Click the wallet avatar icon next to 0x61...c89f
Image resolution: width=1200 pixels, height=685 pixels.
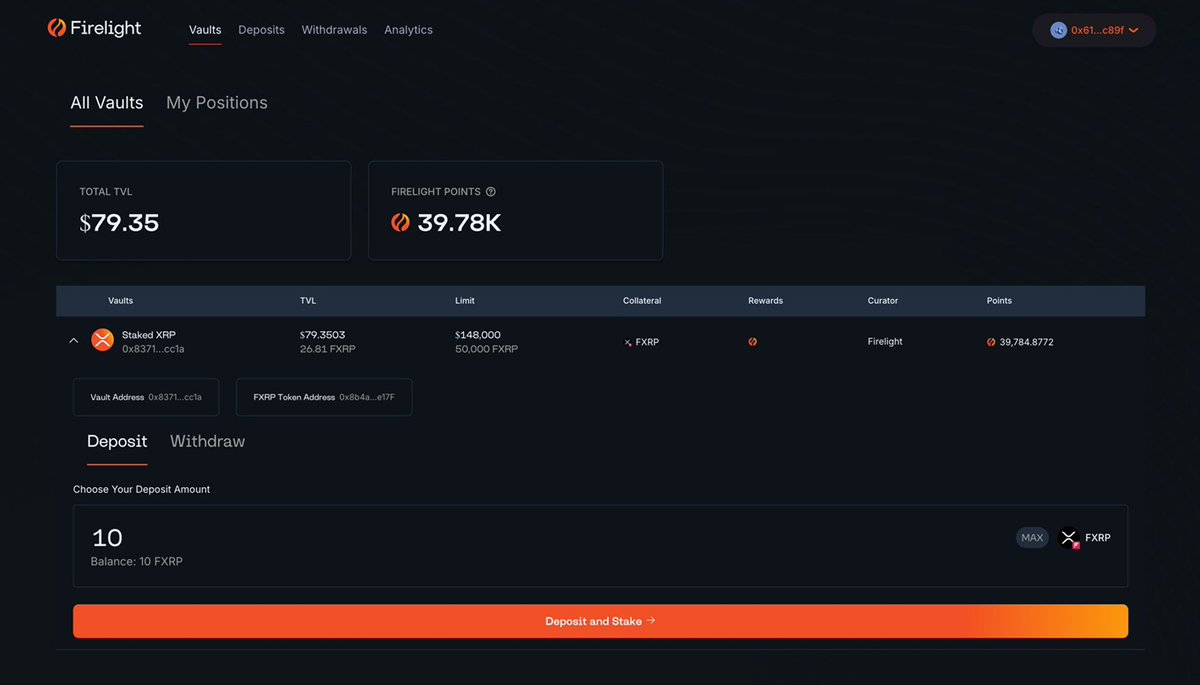tap(1057, 30)
